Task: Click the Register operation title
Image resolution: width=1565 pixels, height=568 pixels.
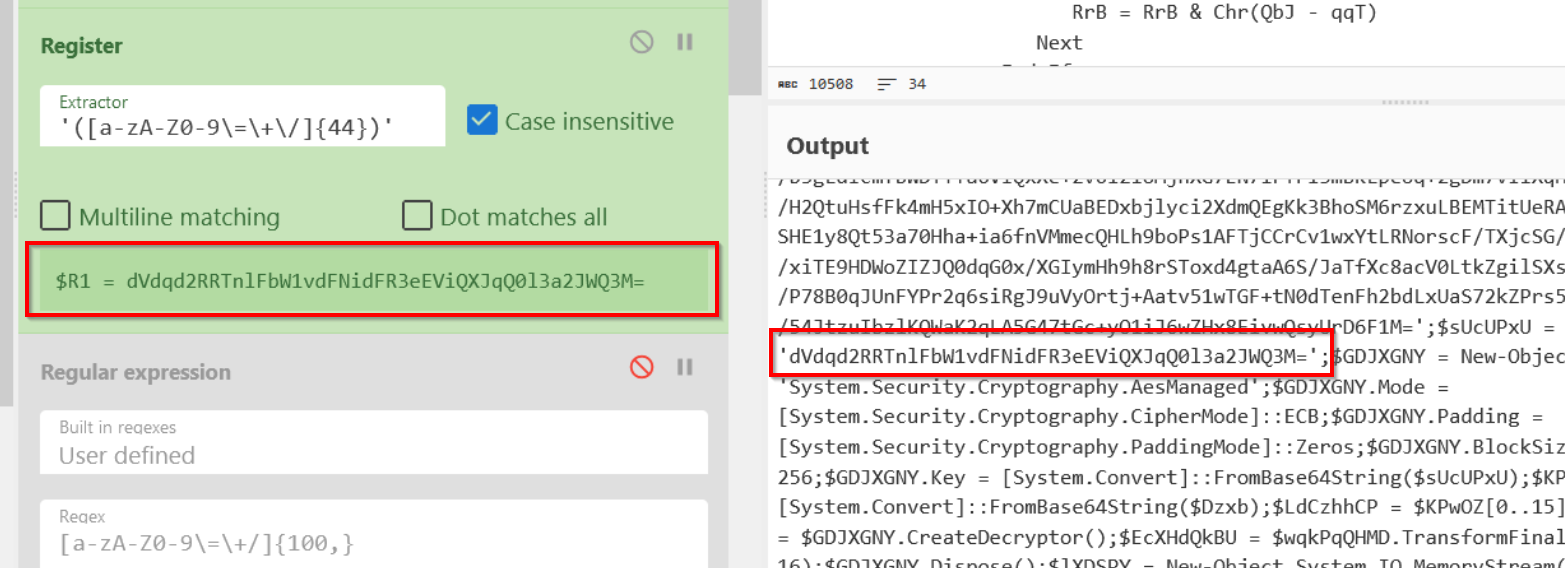Action: pos(81,46)
